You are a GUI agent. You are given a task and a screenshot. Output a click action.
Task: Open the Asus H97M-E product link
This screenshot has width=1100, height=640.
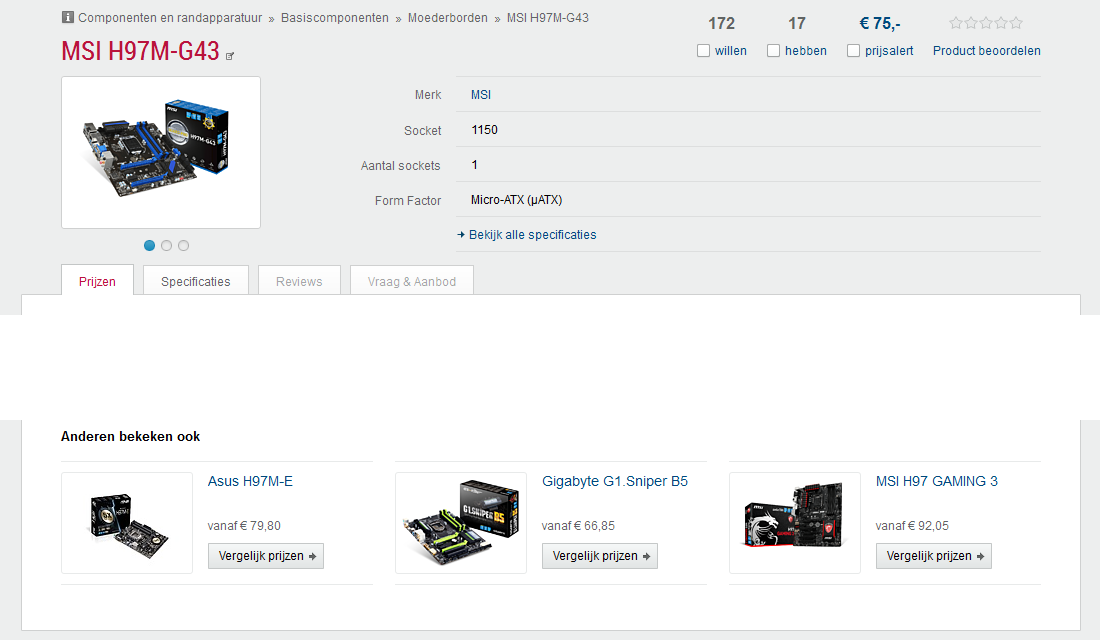click(x=250, y=481)
